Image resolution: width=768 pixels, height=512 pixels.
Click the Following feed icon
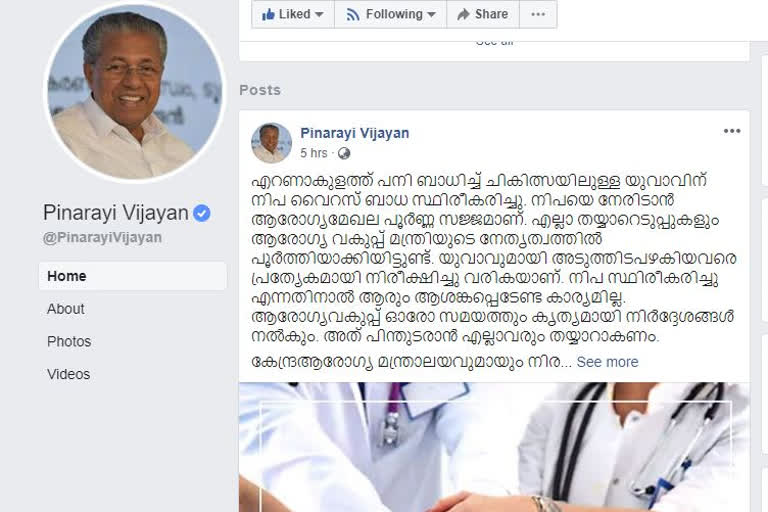click(x=353, y=14)
